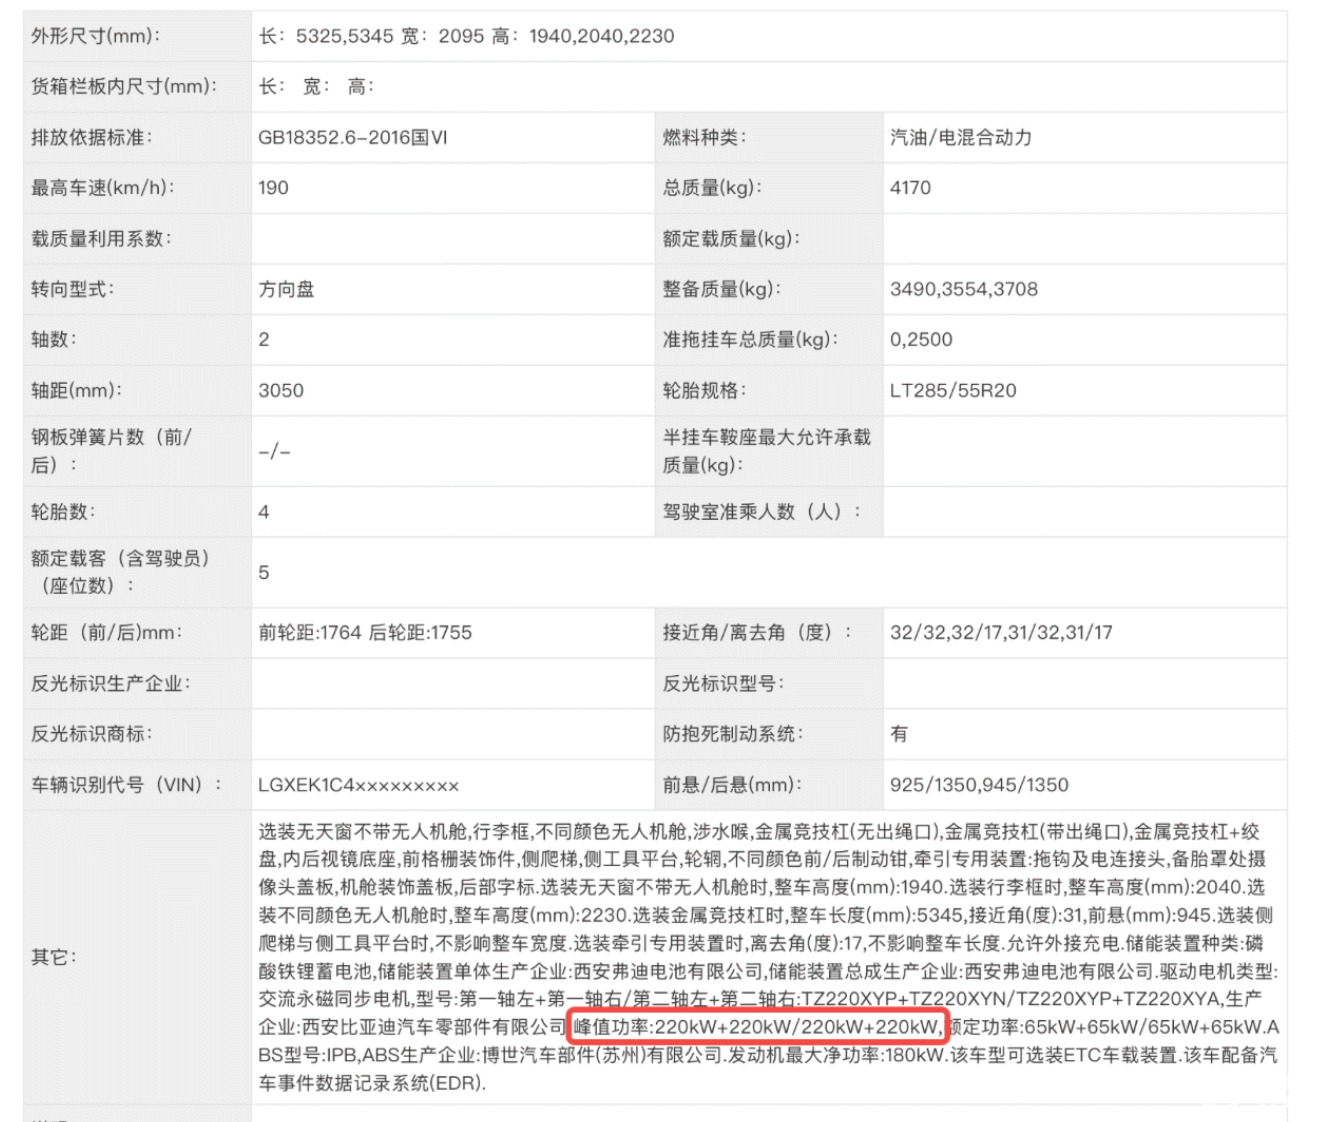Click the 轮胎数 label
1342x1122 pixels.
point(63,512)
